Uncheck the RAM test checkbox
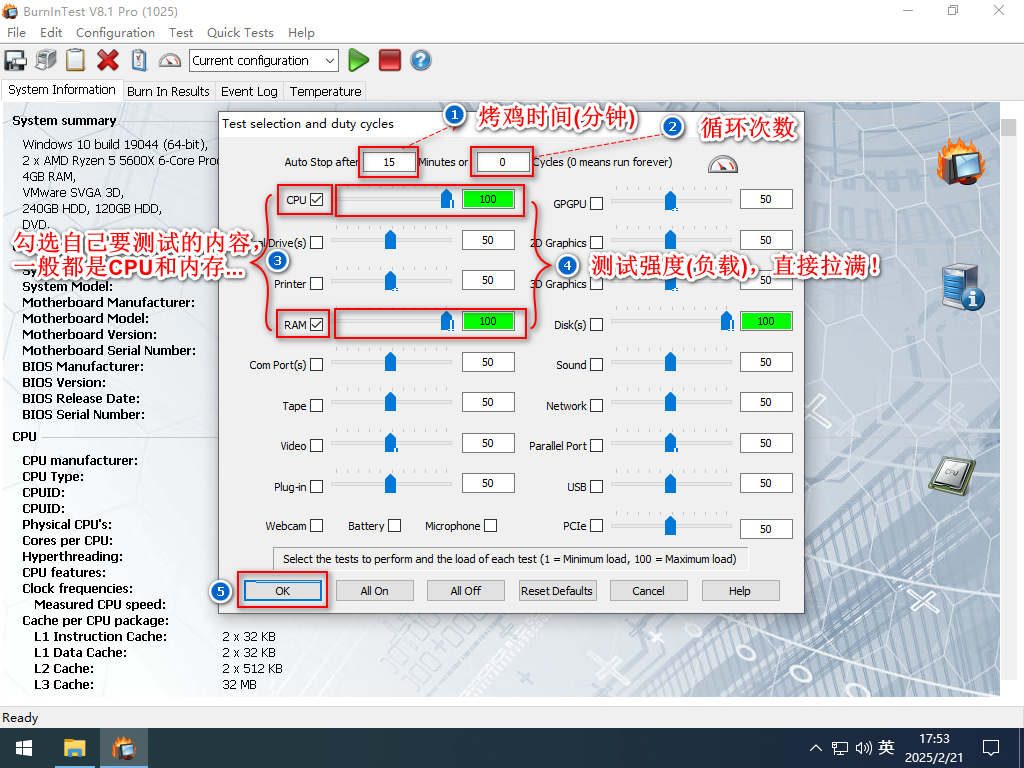 (317, 324)
